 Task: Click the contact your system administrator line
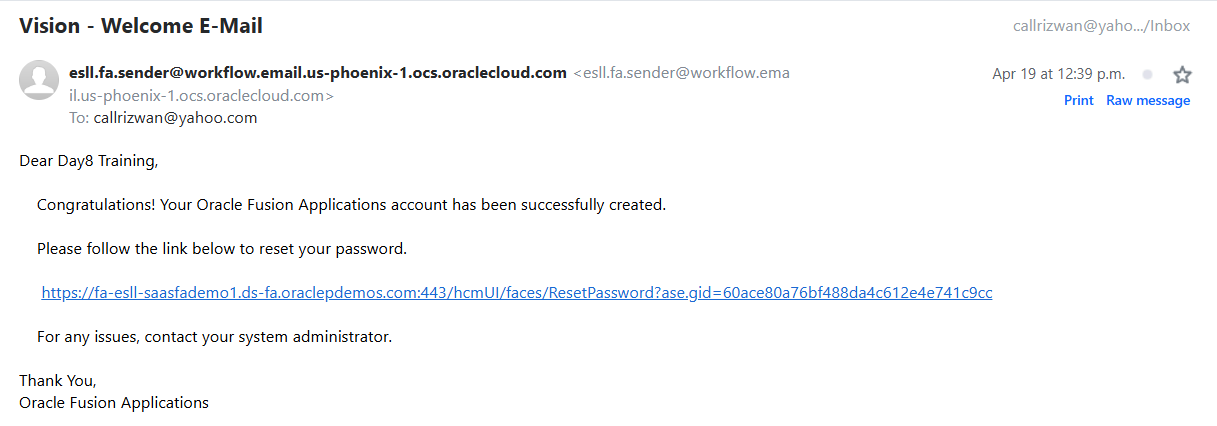click(214, 337)
